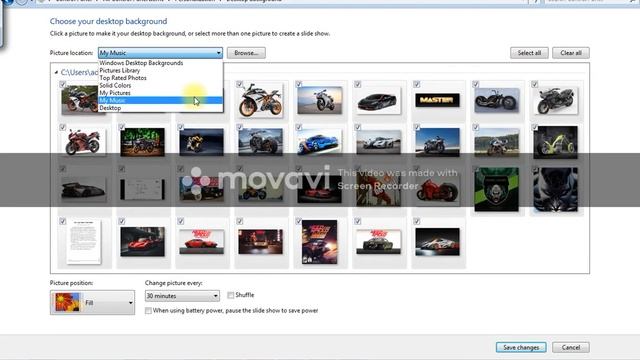
Task: Select the white motorcycle at sunset thumbnail
Action: [x=320, y=100]
